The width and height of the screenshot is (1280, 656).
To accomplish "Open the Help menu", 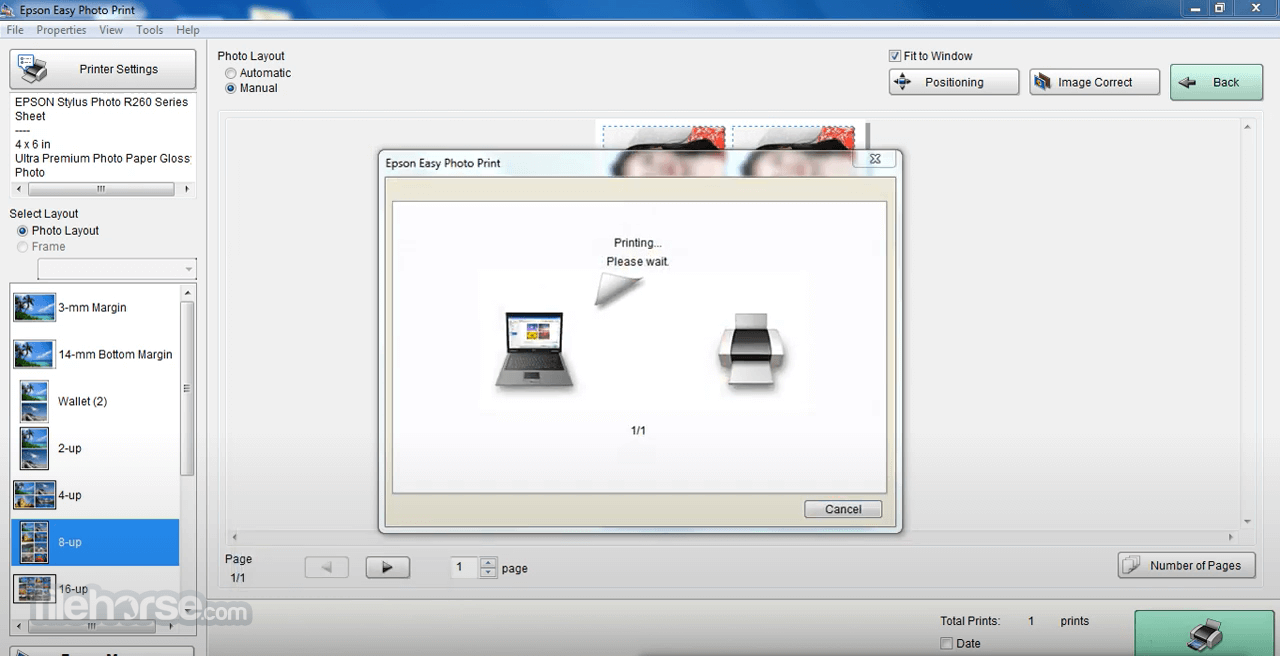I will tap(188, 30).
